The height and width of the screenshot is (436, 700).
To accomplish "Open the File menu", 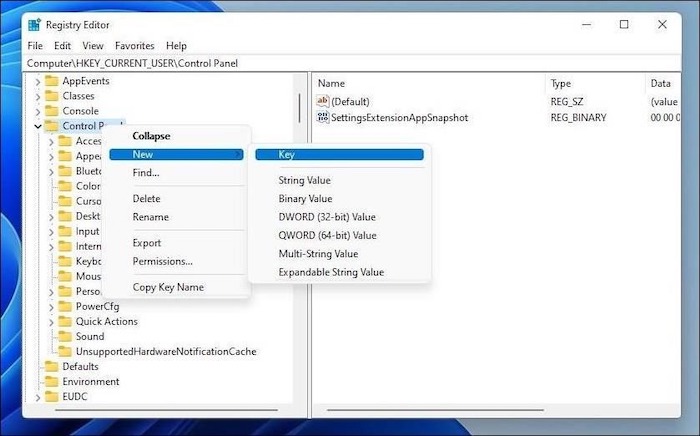I will click(35, 46).
